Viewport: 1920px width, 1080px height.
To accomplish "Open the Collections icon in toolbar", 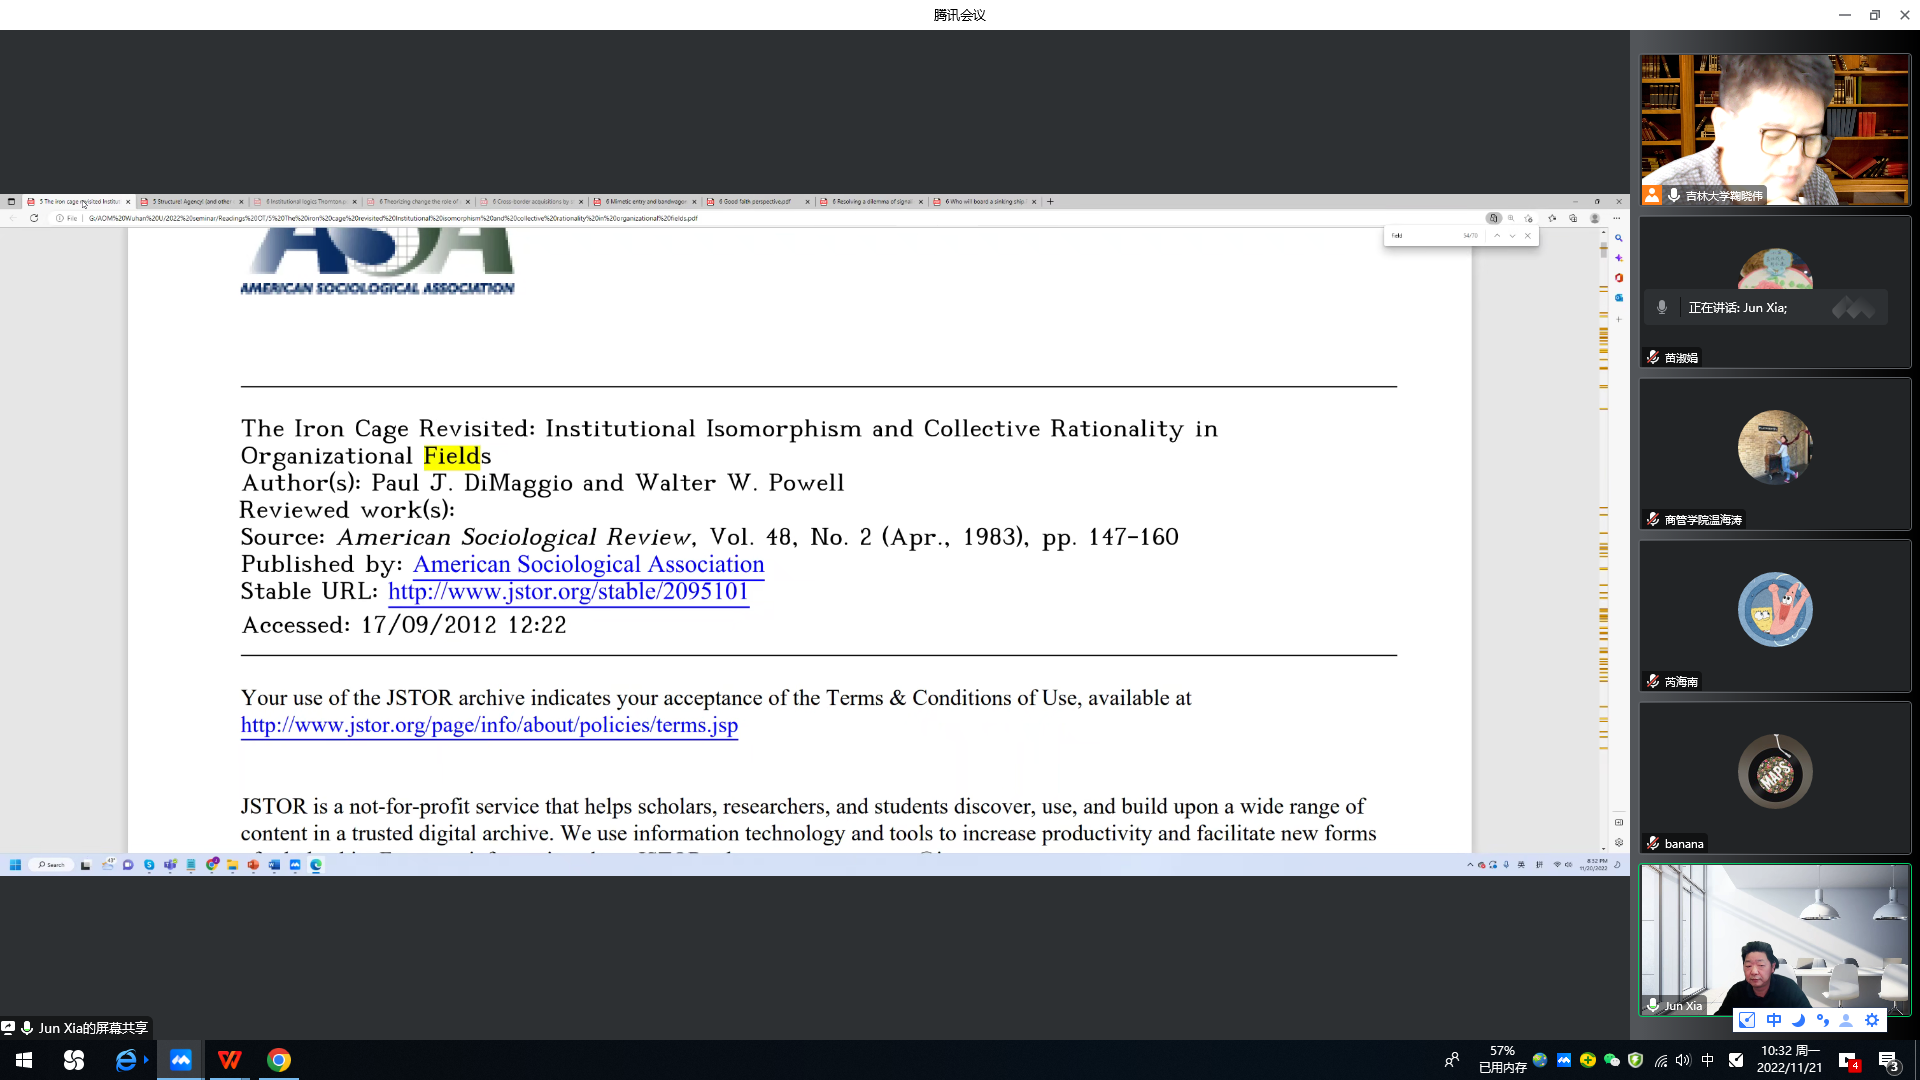I will (1573, 218).
